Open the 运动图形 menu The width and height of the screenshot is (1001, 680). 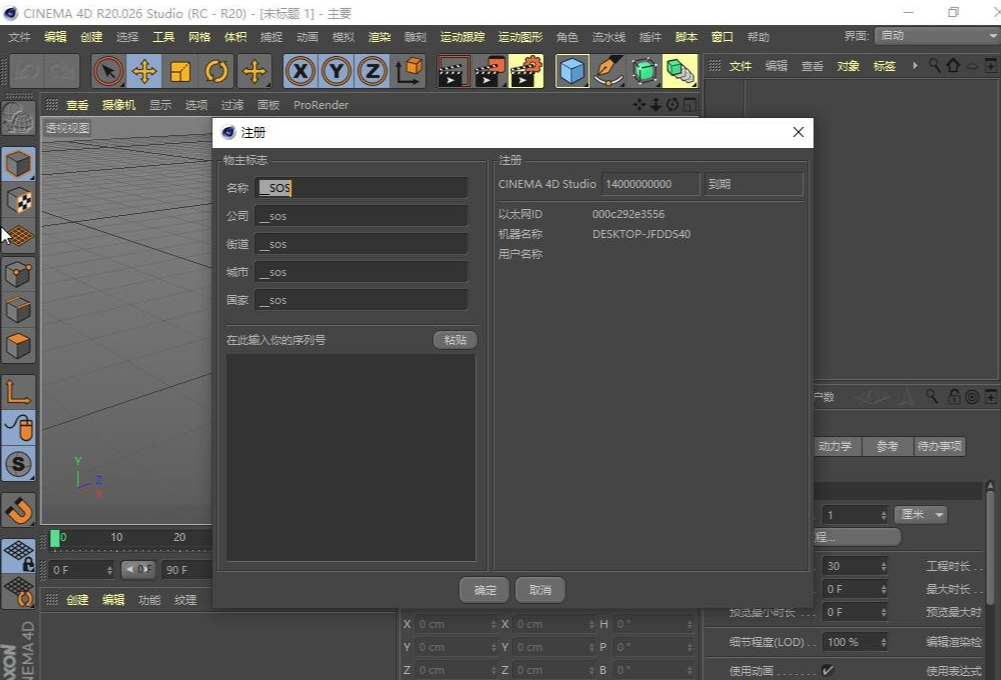pos(520,37)
